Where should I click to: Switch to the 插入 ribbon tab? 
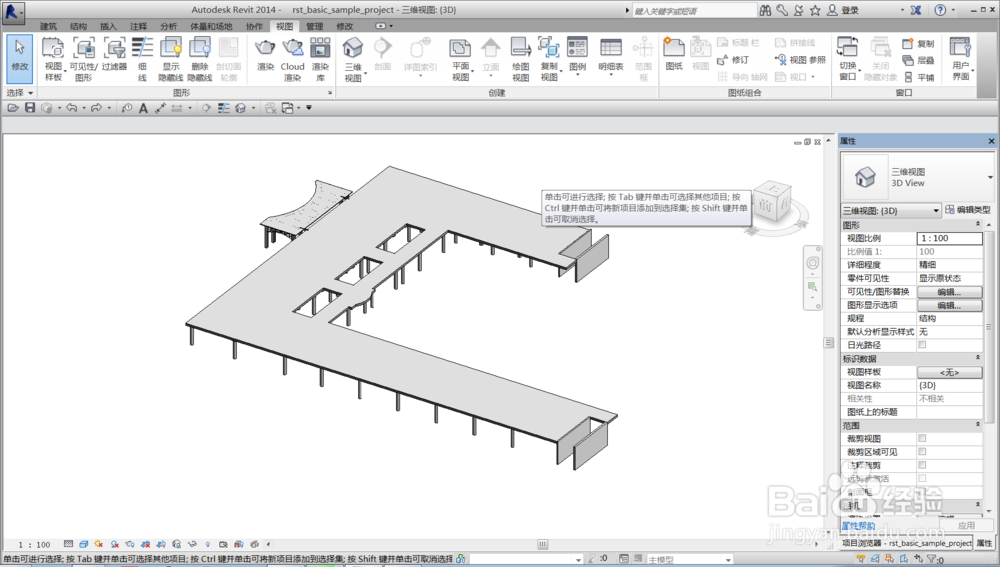(x=108, y=26)
